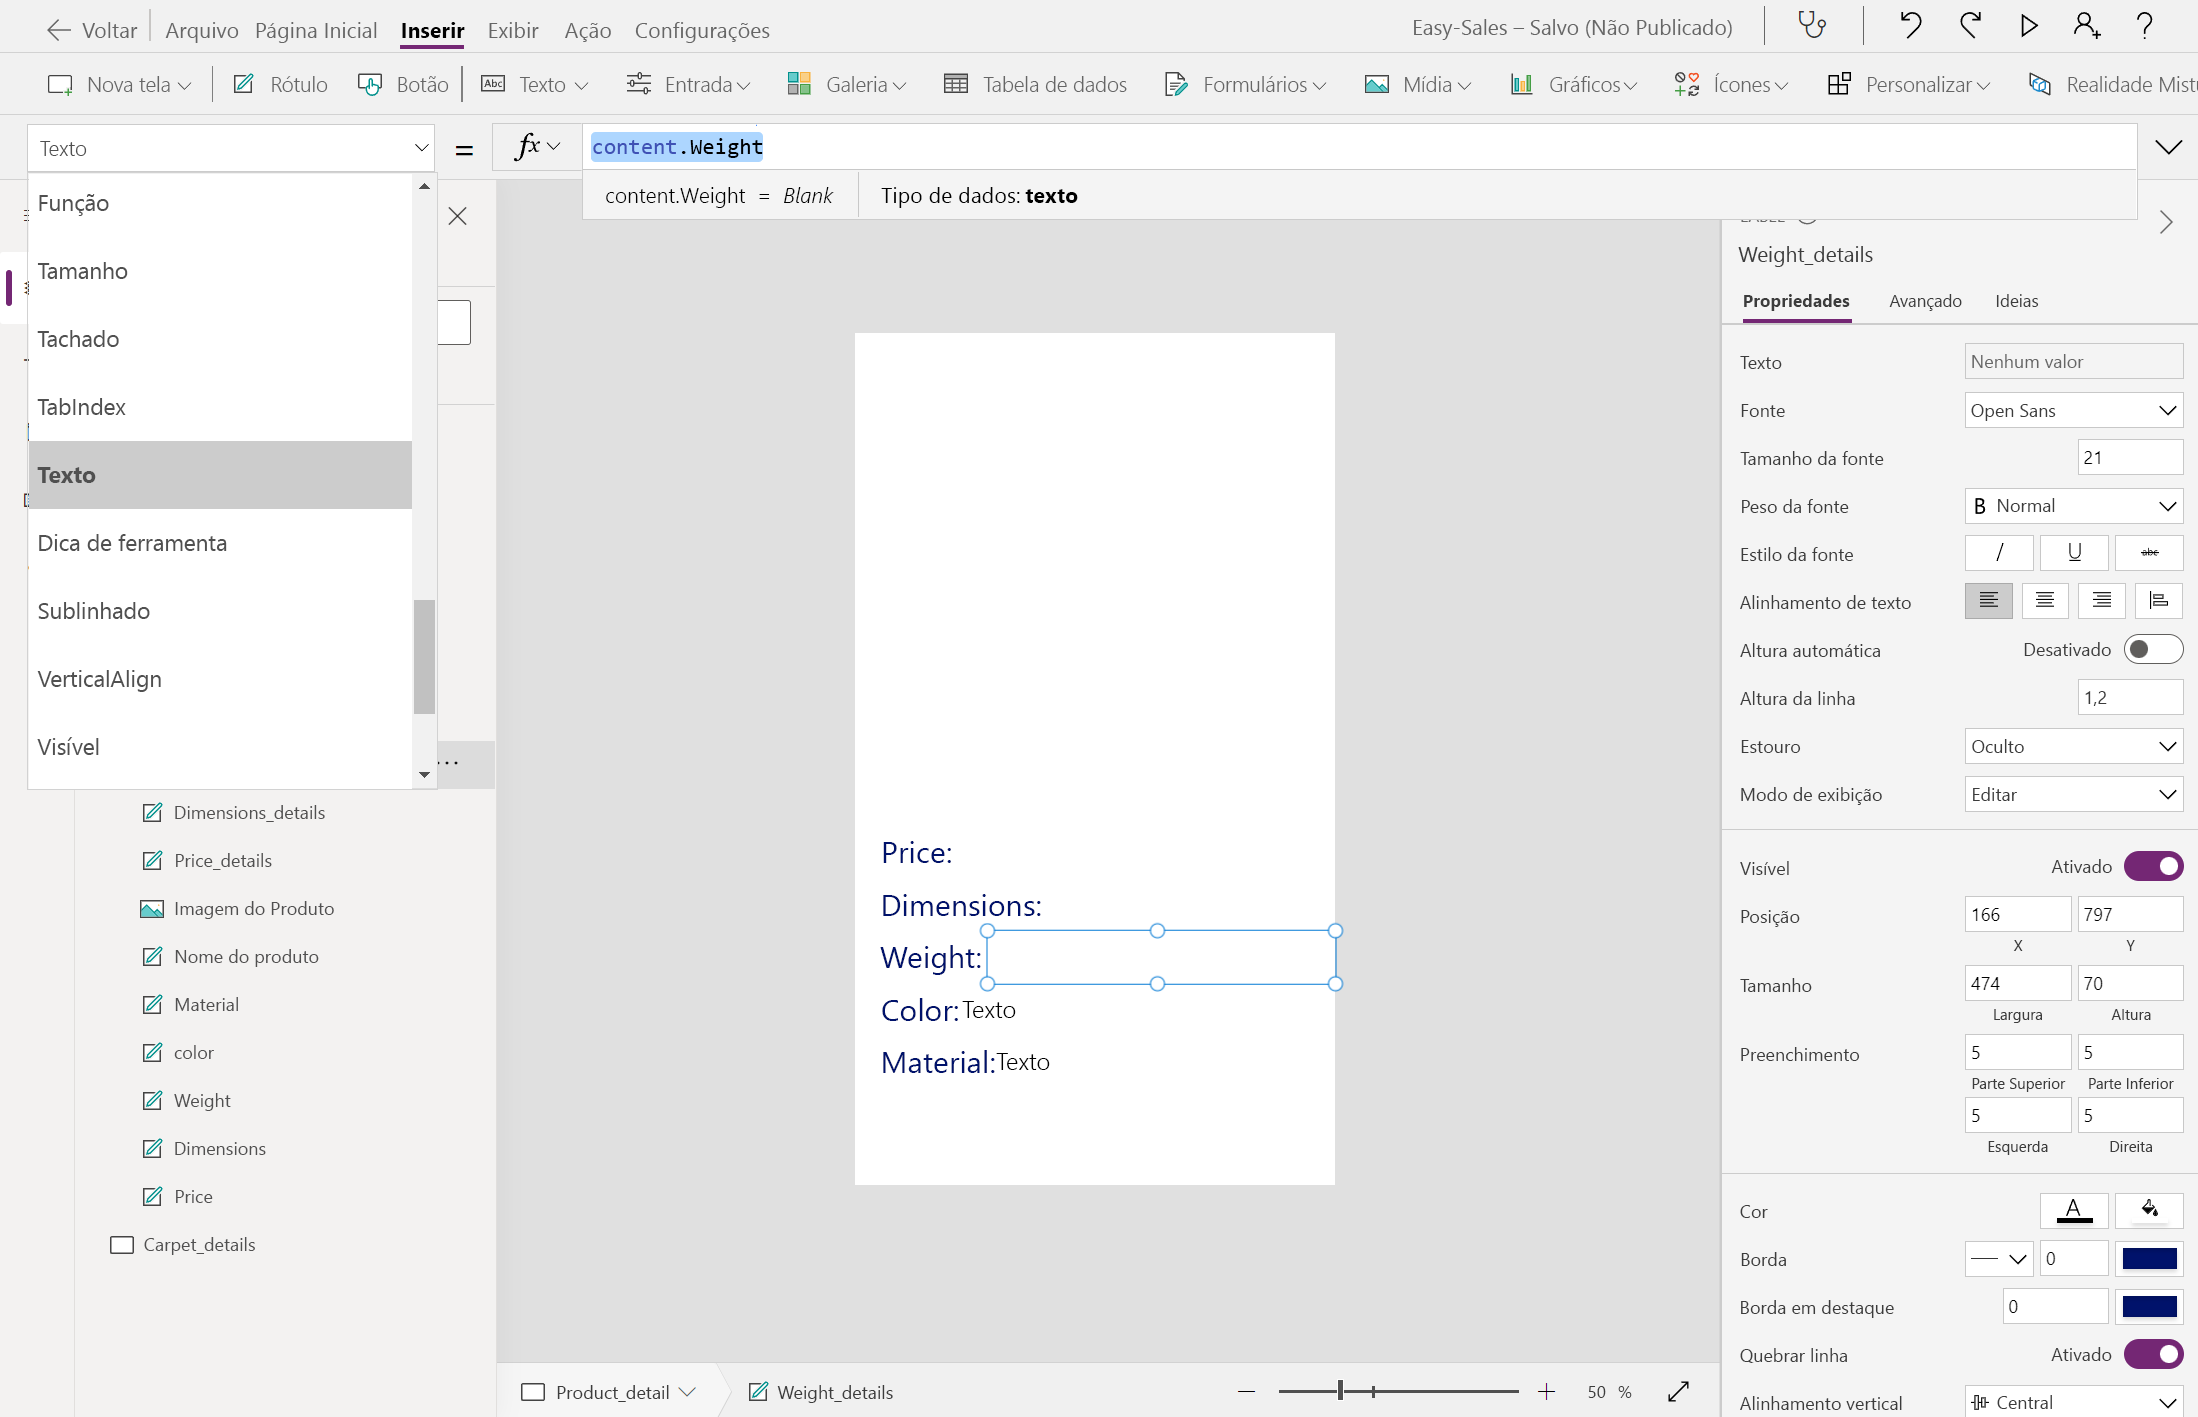
Task: Open the fill color bucket
Action: tap(2149, 1211)
